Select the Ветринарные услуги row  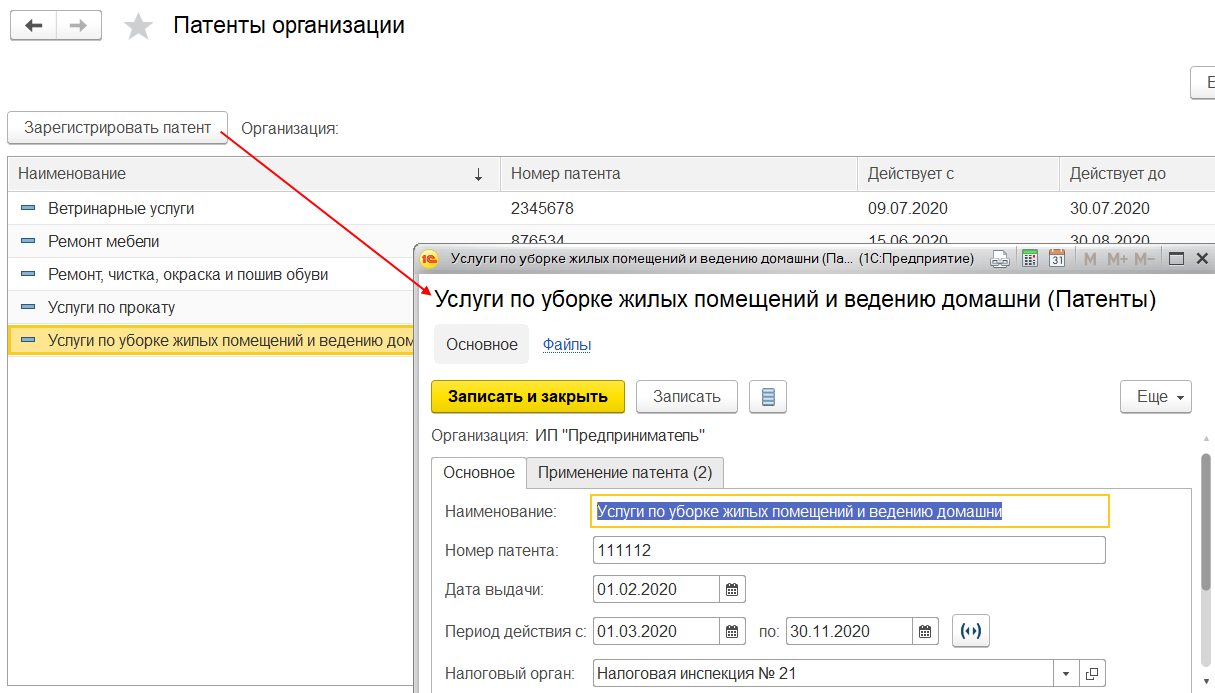[x=611, y=209]
